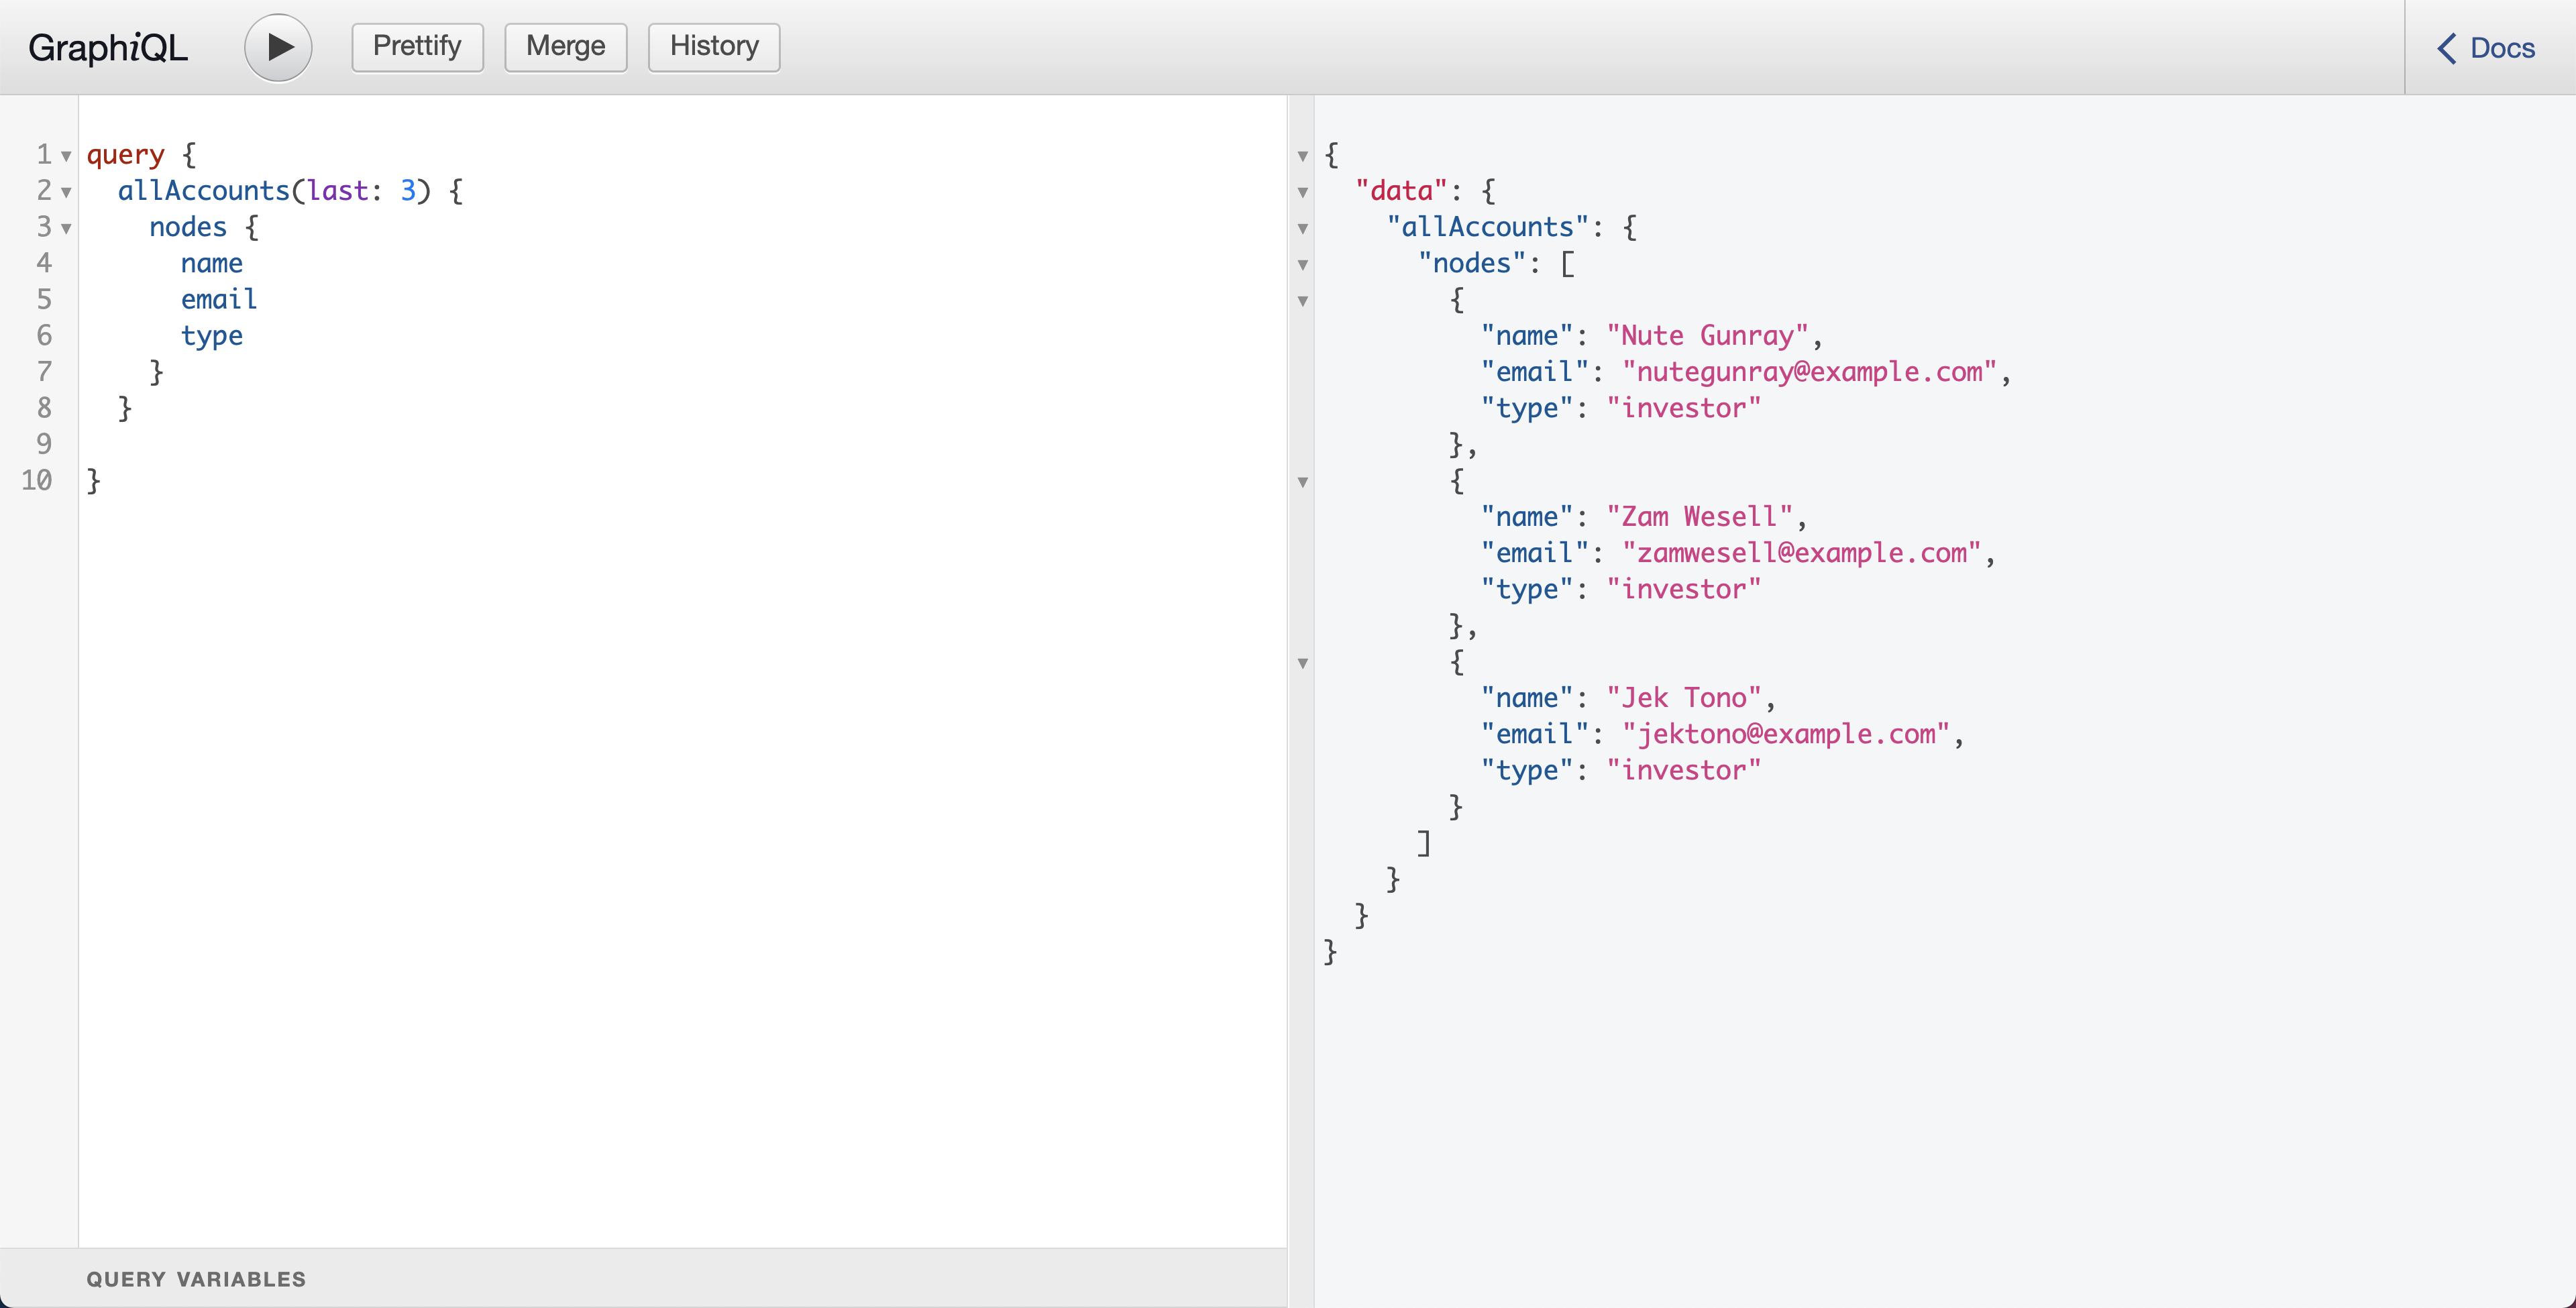The image size is (2576, 1308).
Task: Fold the "data" object in the result pane
Action: pos(1303,192)
